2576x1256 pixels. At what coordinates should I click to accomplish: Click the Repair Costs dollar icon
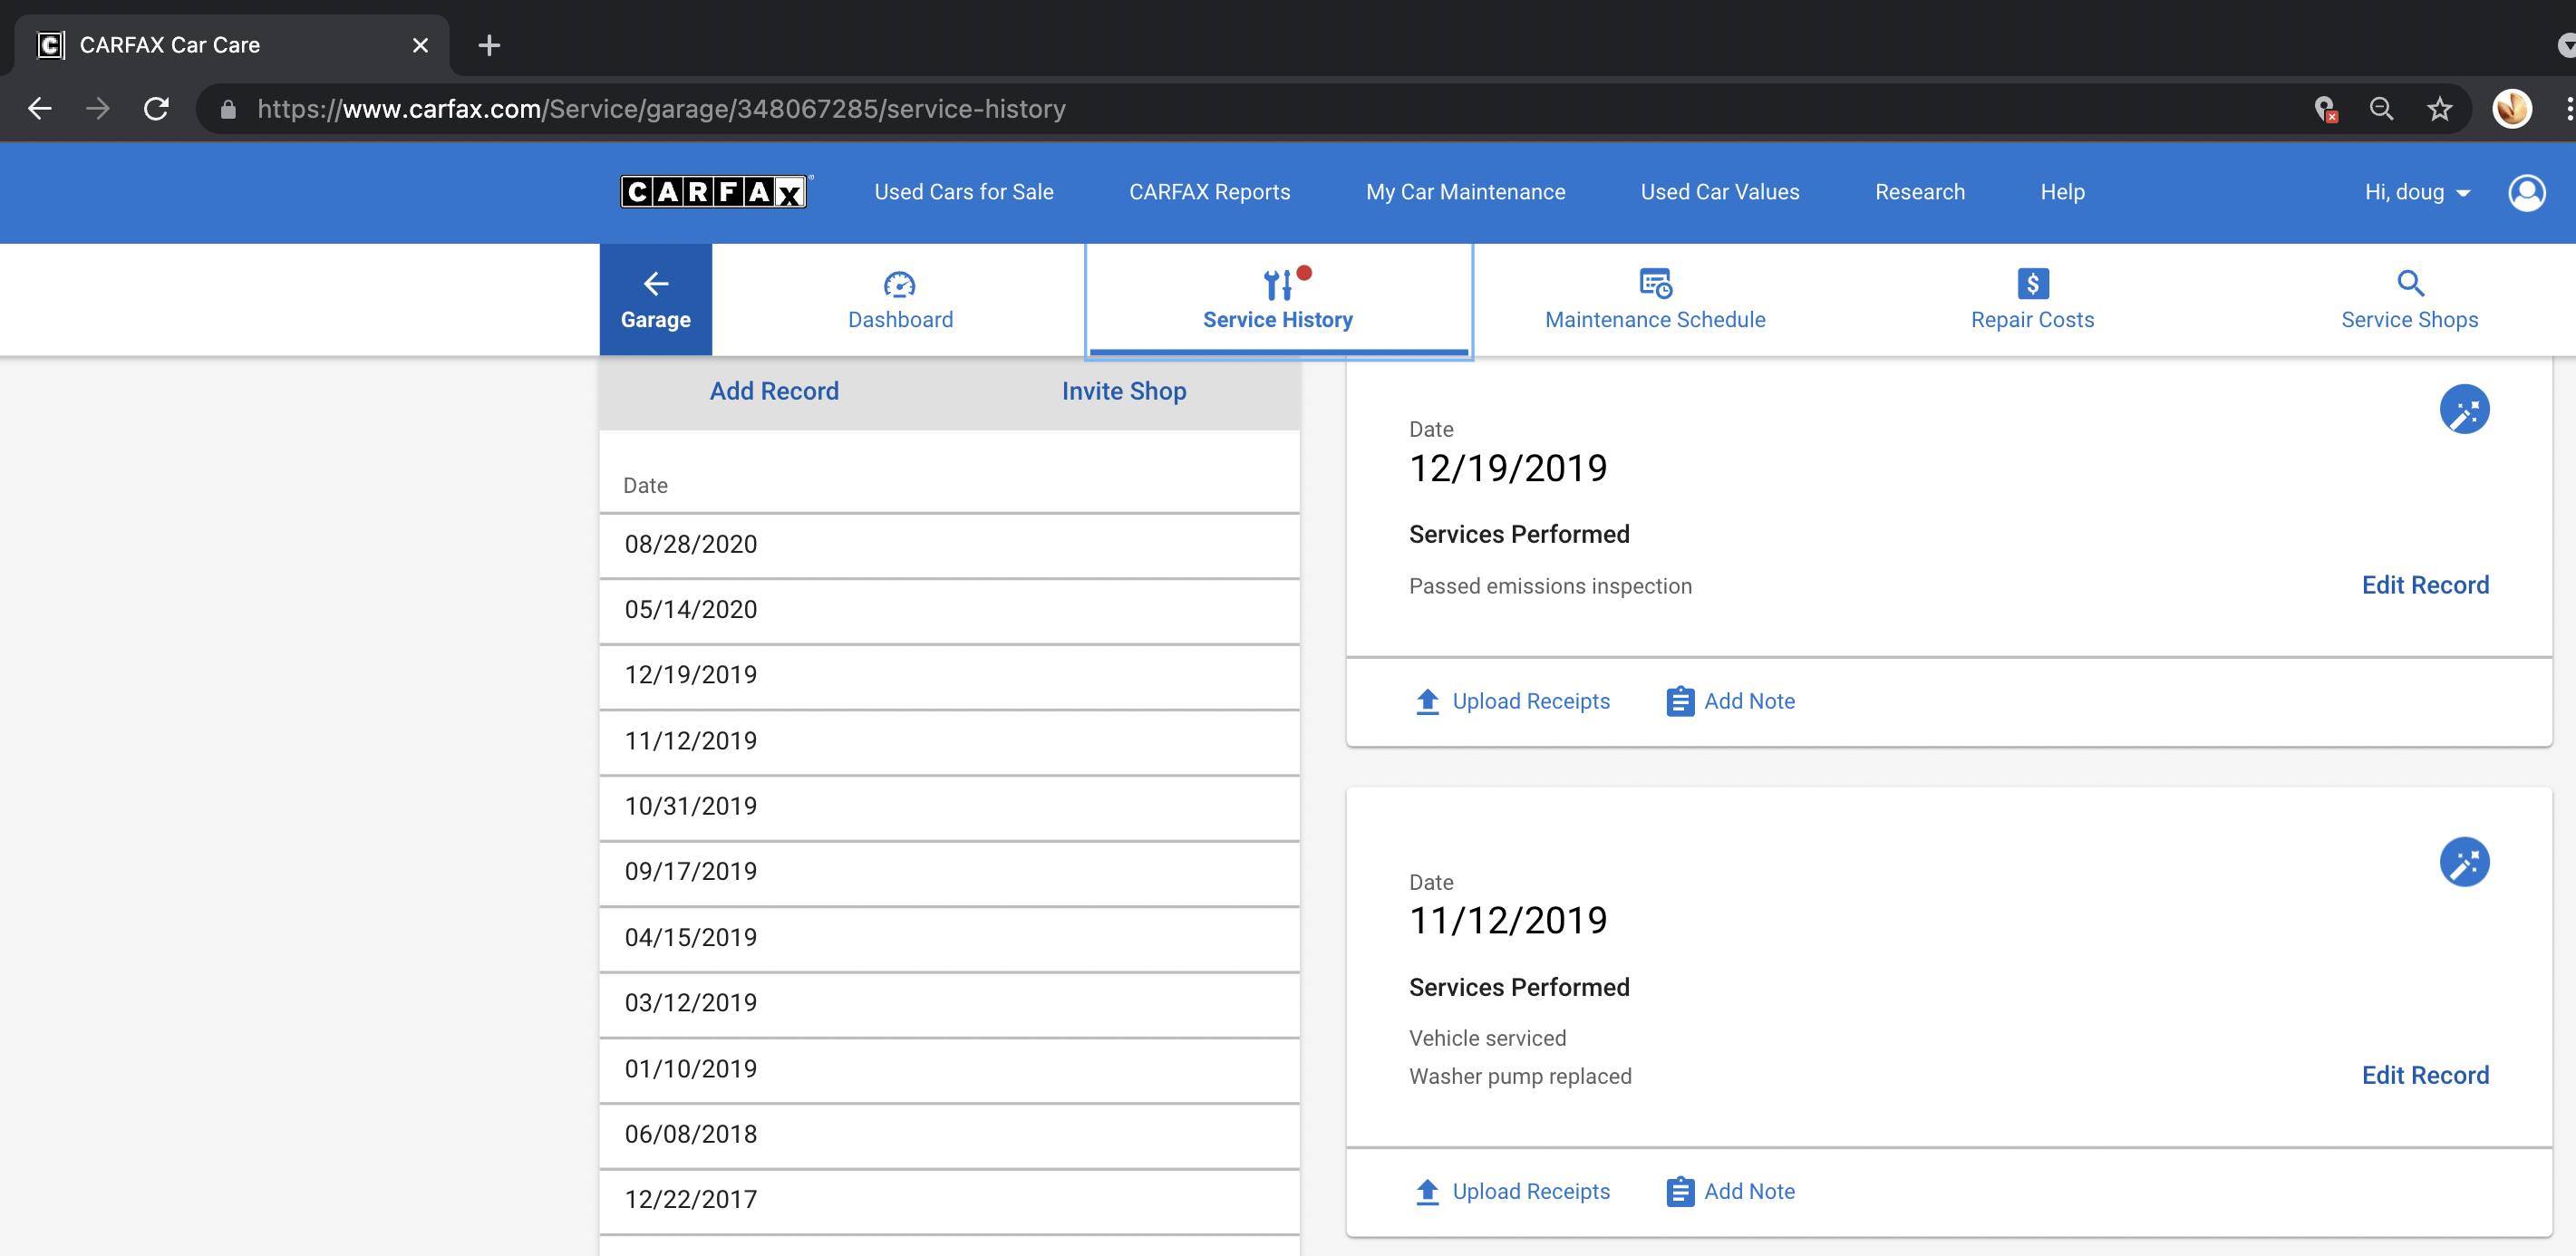pos(2033,284)
